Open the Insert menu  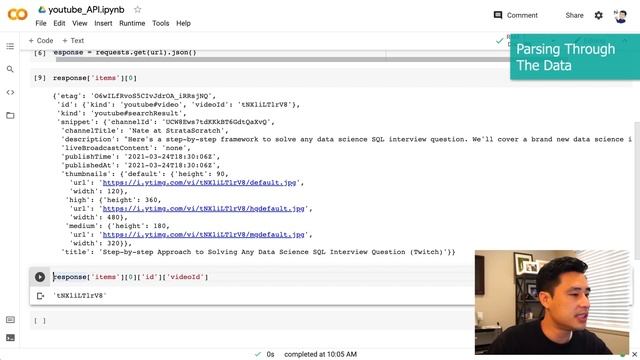(x=103, y=23)
